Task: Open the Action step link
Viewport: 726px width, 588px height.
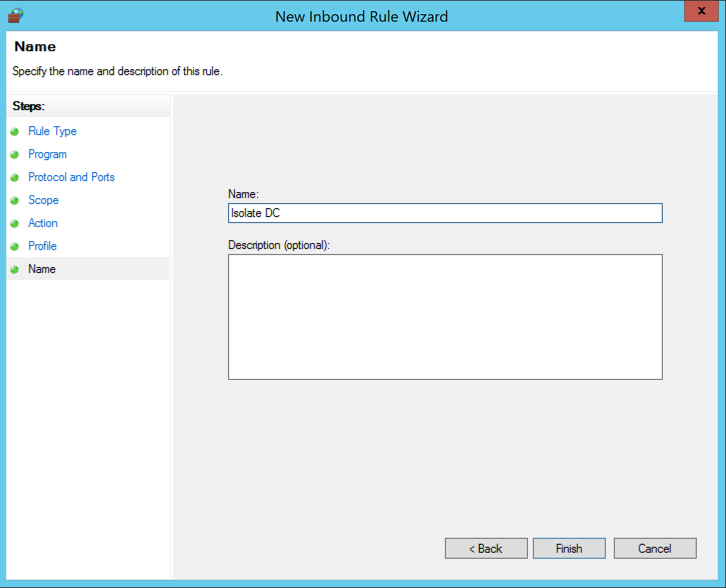Action: click(x=43, y=223)
